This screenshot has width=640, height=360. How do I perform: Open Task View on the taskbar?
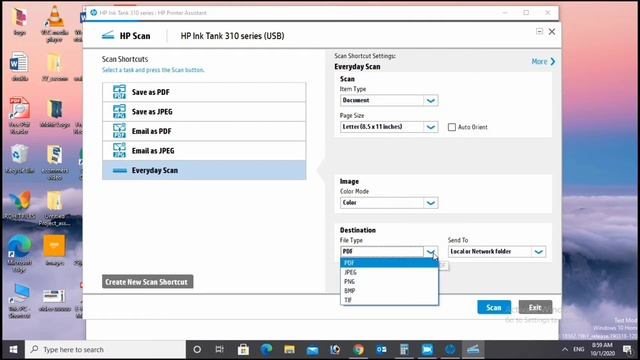point(220,350)
